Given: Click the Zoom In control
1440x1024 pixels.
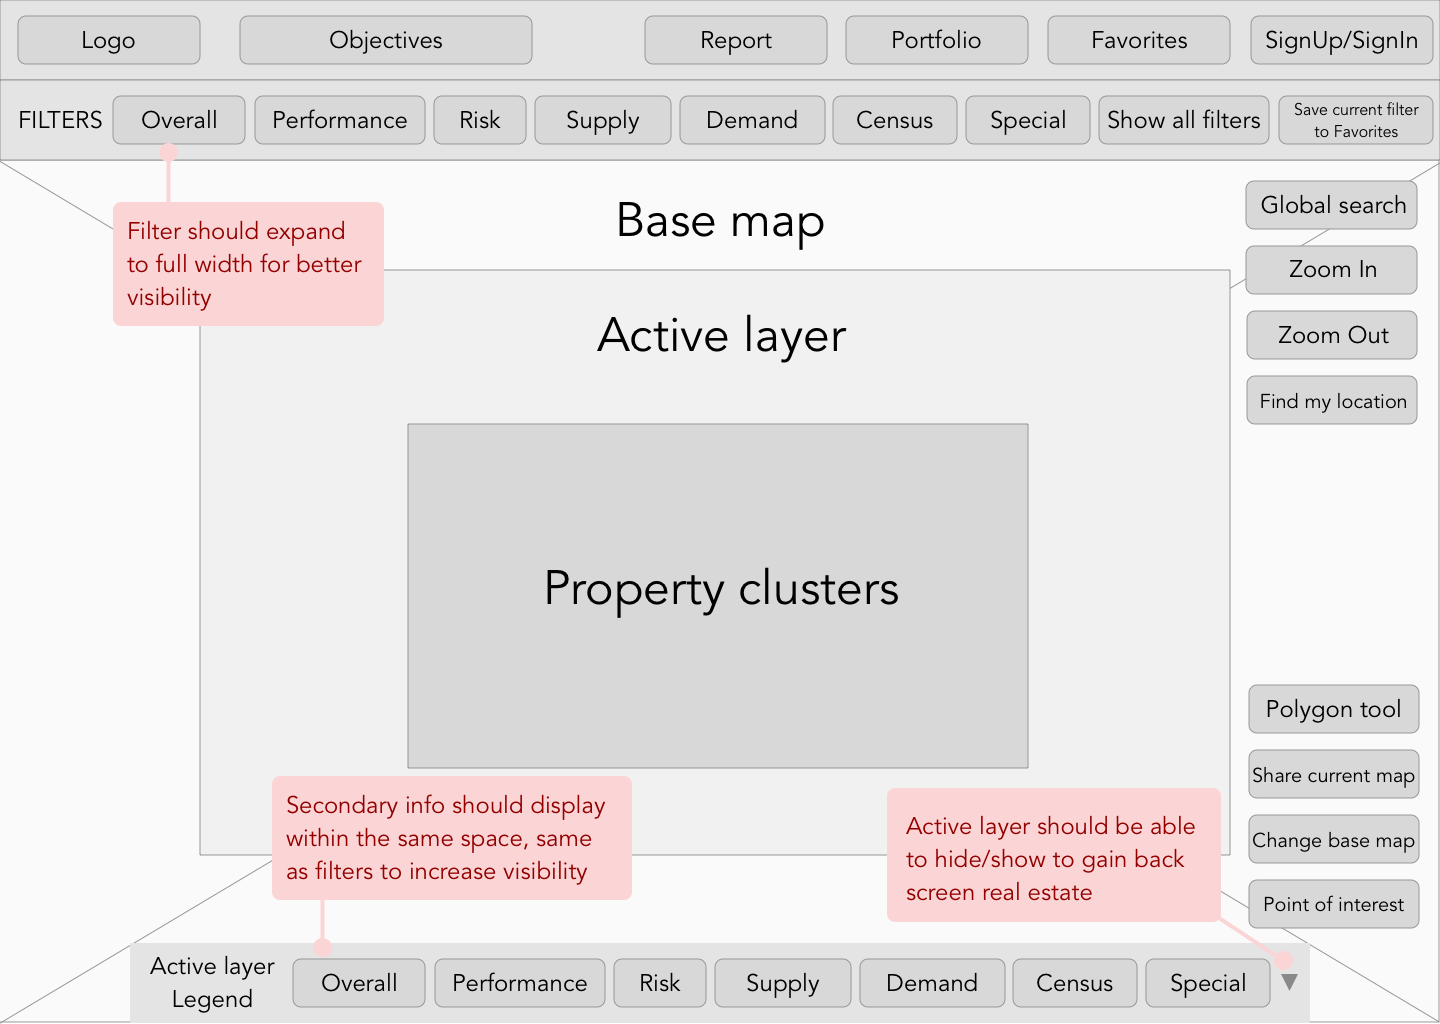Looking at the screenshot, I should (x=1332, y=270).
